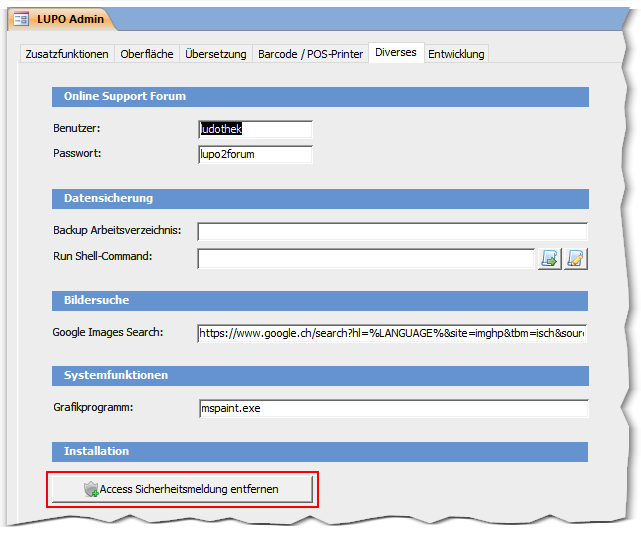The image size is (641, 536).
Task: Click the Backup Arbeitsverzeichnis: label
Action: [117, 230]
